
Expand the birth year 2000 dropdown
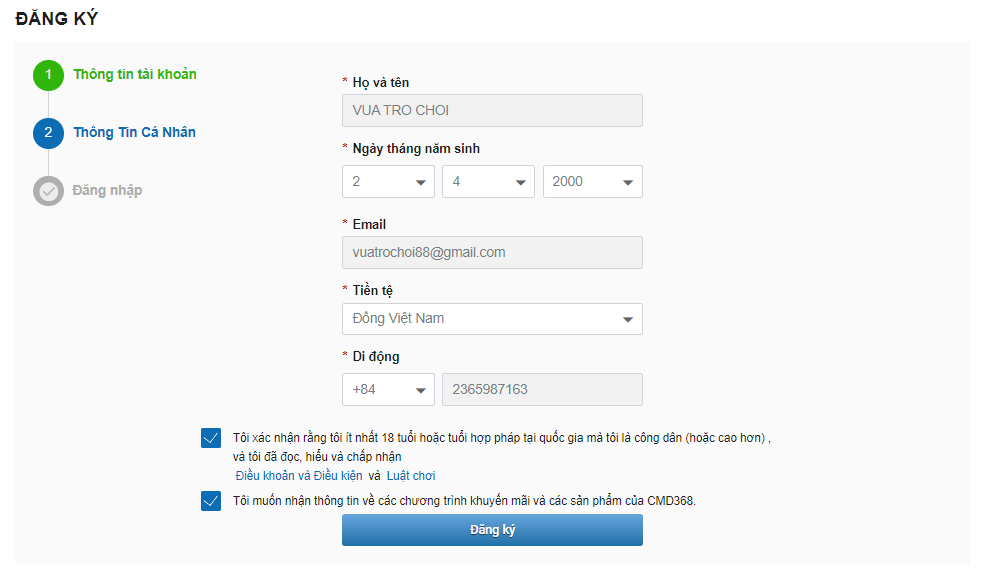pos(592,182)
